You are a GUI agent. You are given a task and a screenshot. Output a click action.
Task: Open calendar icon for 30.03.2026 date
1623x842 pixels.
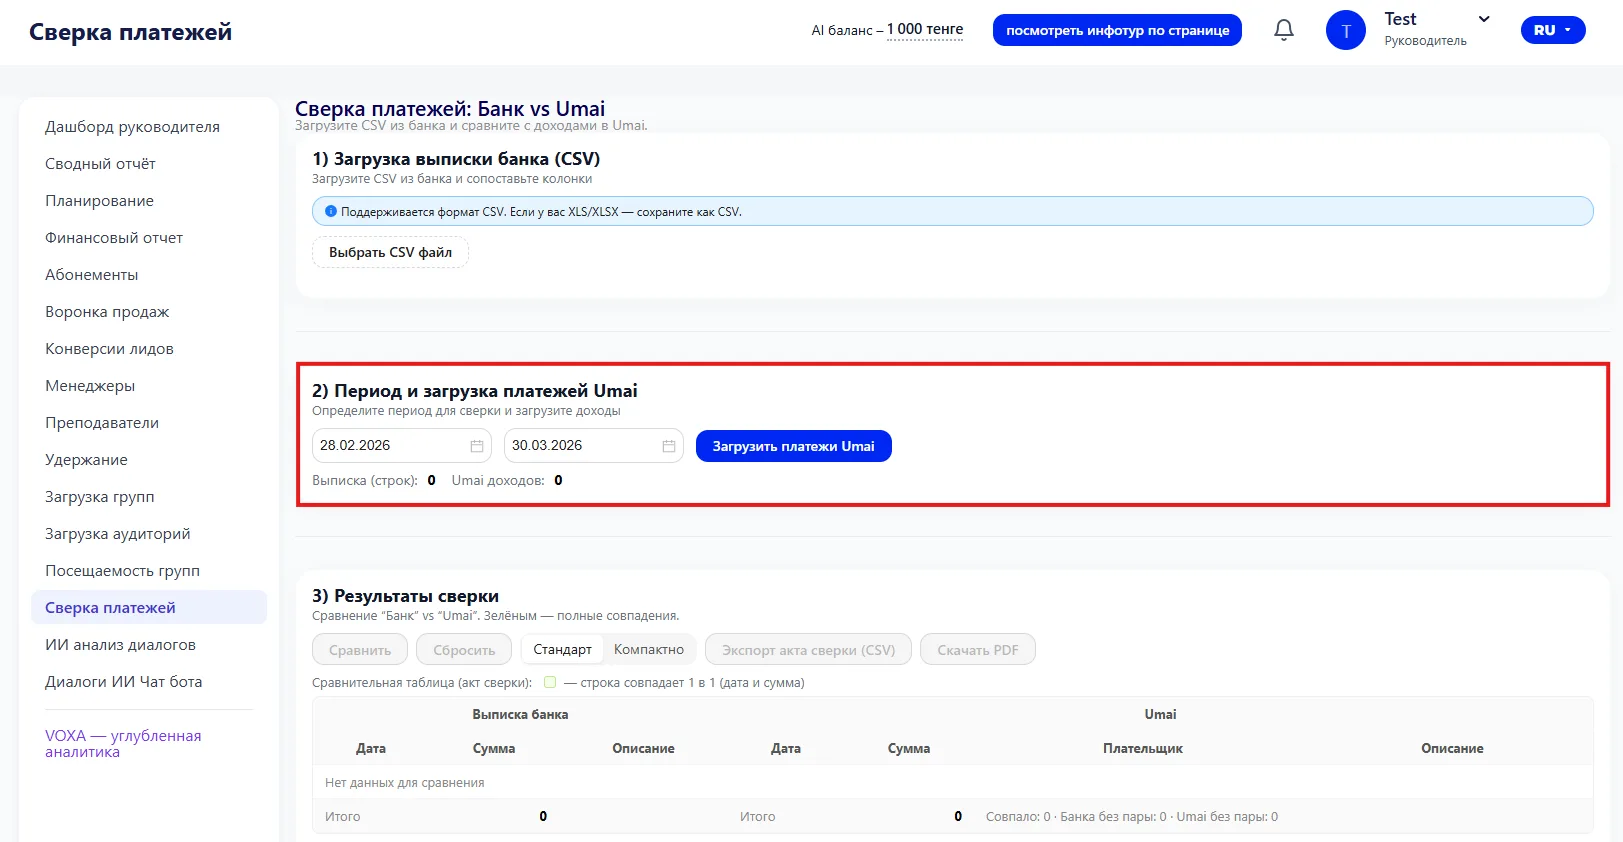[x=669, y=446]
